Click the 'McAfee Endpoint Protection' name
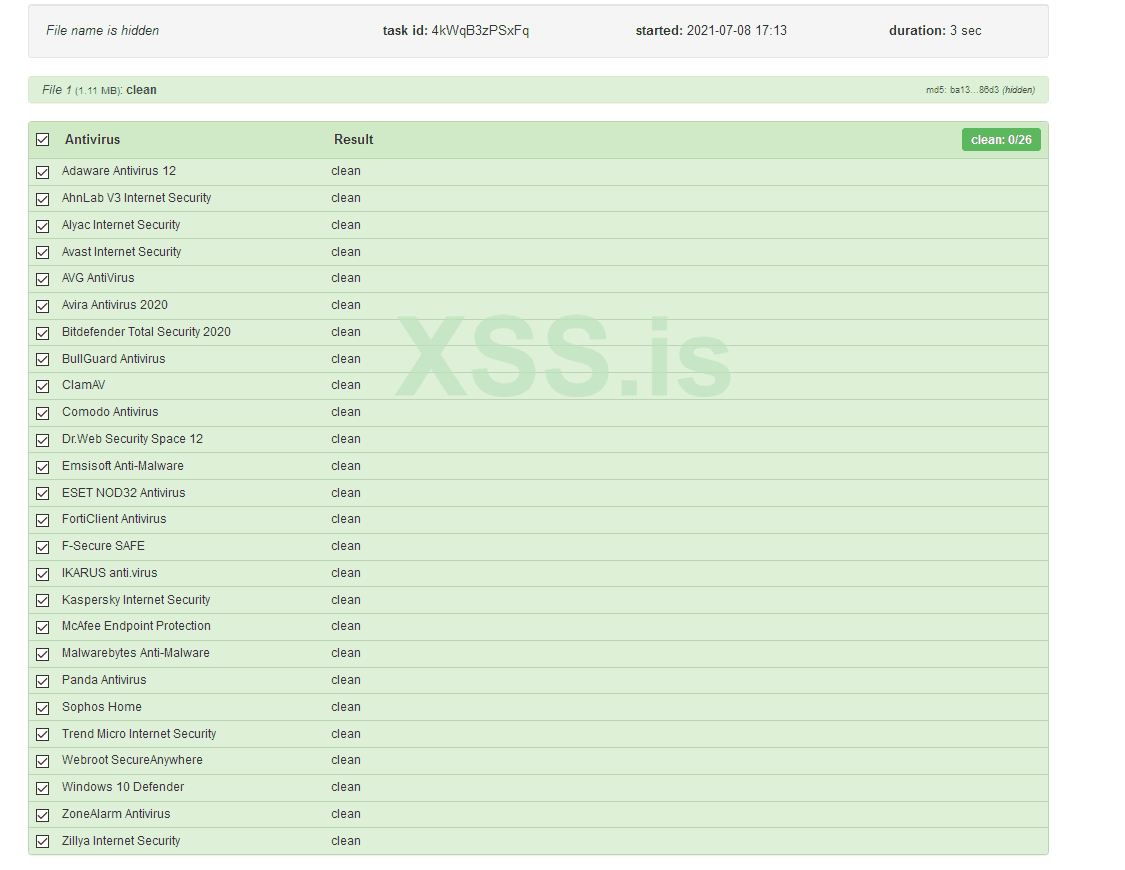 tap(136, 625)
